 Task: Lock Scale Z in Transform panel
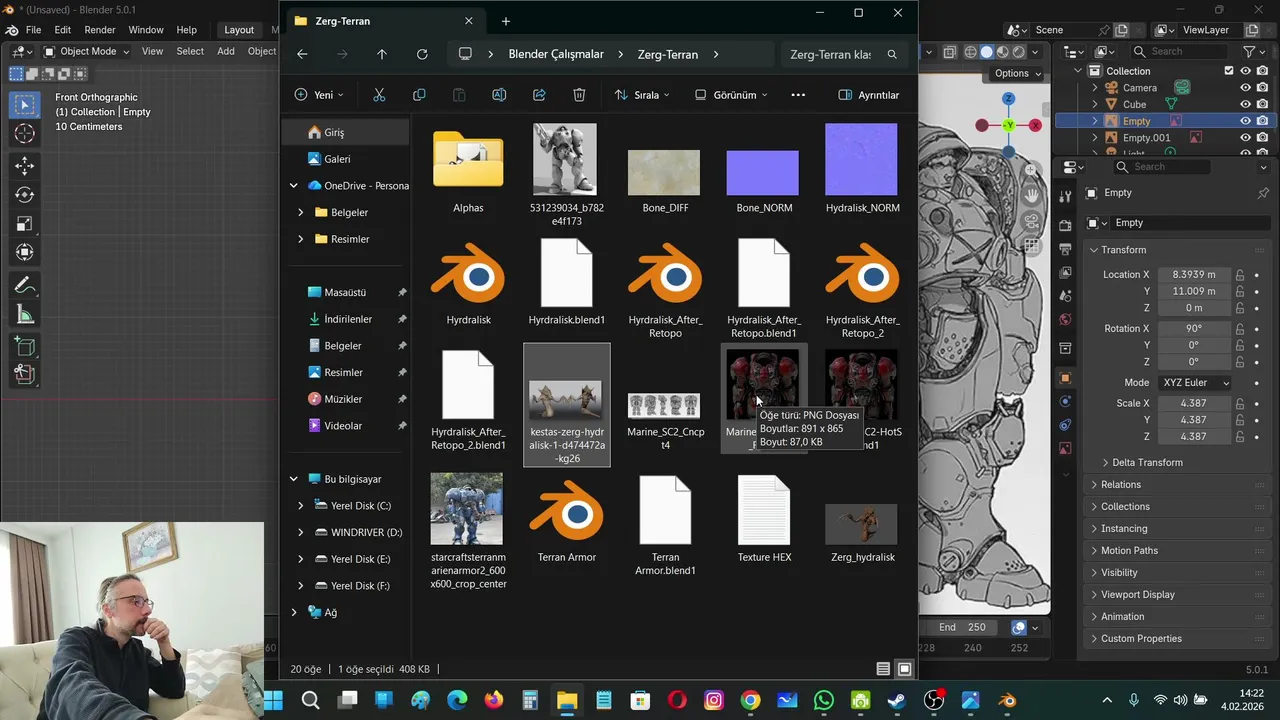pyautogui.click(x=1240, y=437)
